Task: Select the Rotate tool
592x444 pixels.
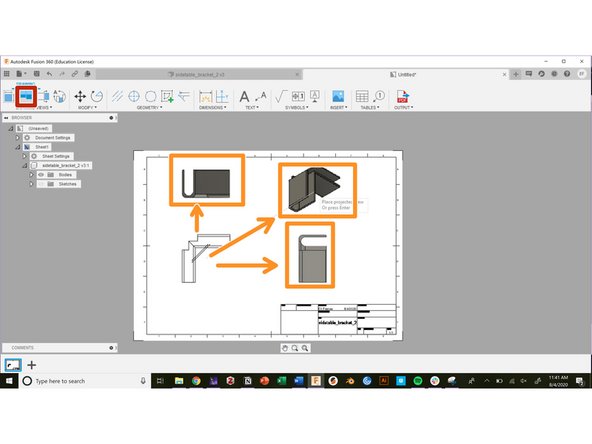Action: coord(97,97)
